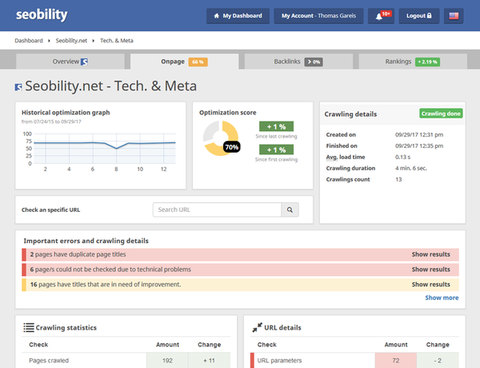Switch to the Onpage tab
480x368 pixels.
coord(184,62)
